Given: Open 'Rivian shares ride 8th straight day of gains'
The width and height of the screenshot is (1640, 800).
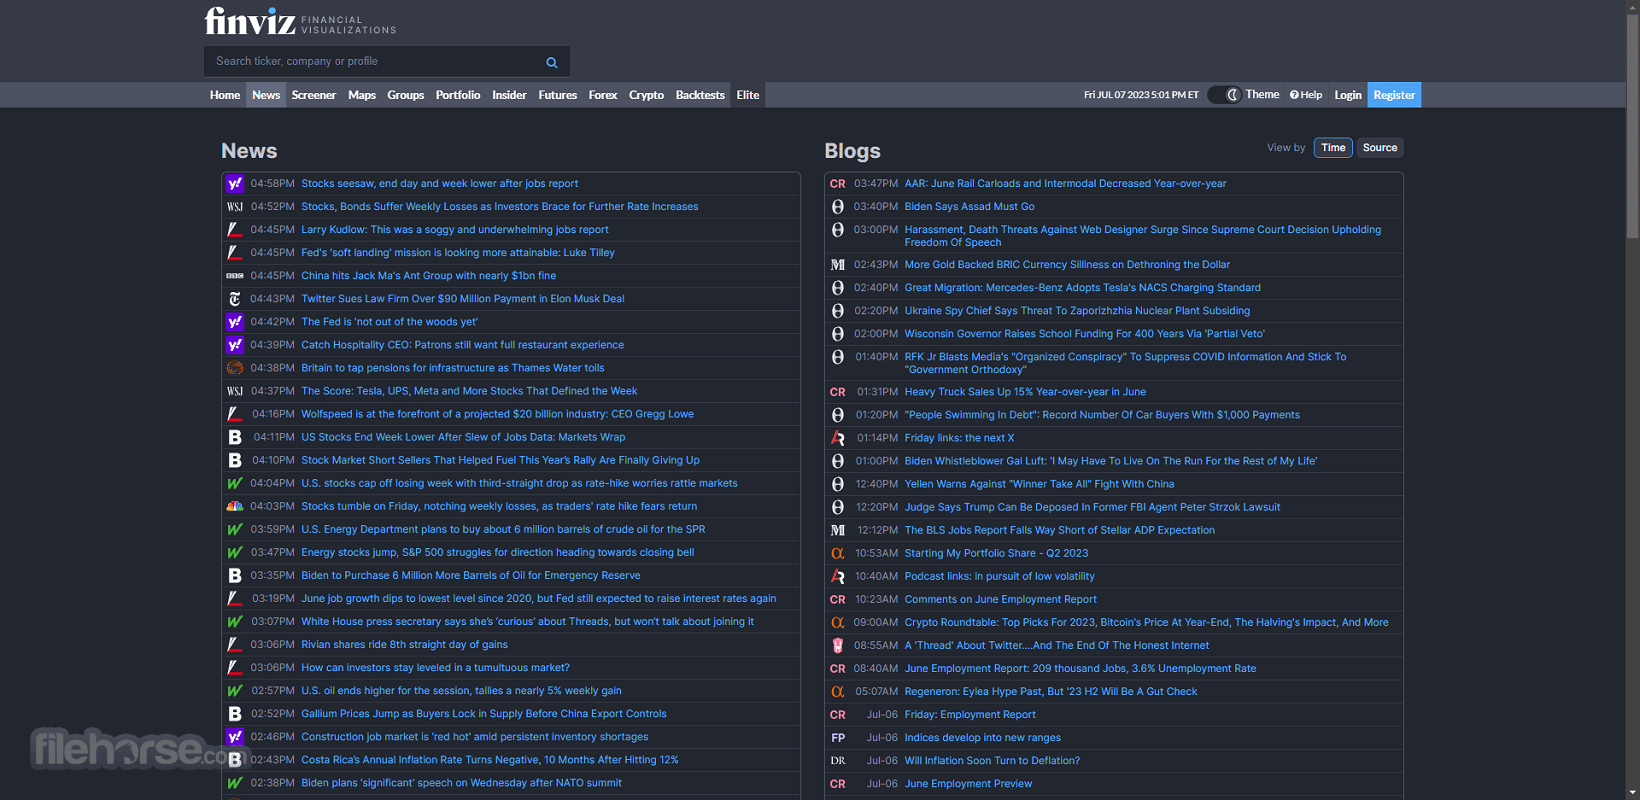Looking at the screenshot, I should [x=405, y=645].
